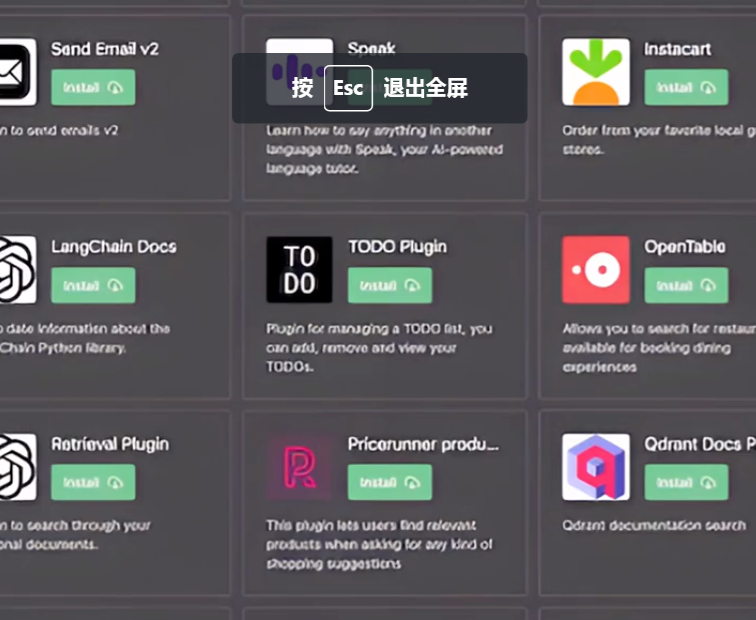
Task: Install the Qdrant Docs plugin
Action: coord(686,482)
